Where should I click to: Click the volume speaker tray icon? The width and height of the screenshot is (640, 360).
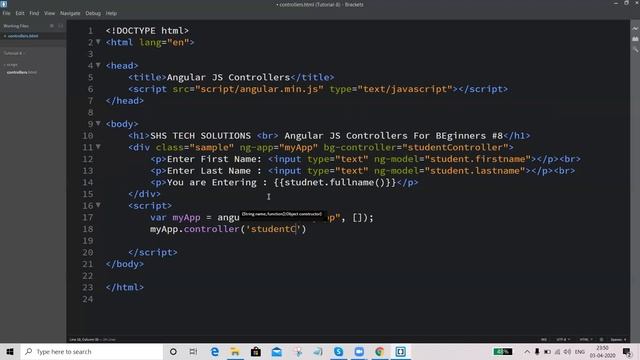click(567, 351)
